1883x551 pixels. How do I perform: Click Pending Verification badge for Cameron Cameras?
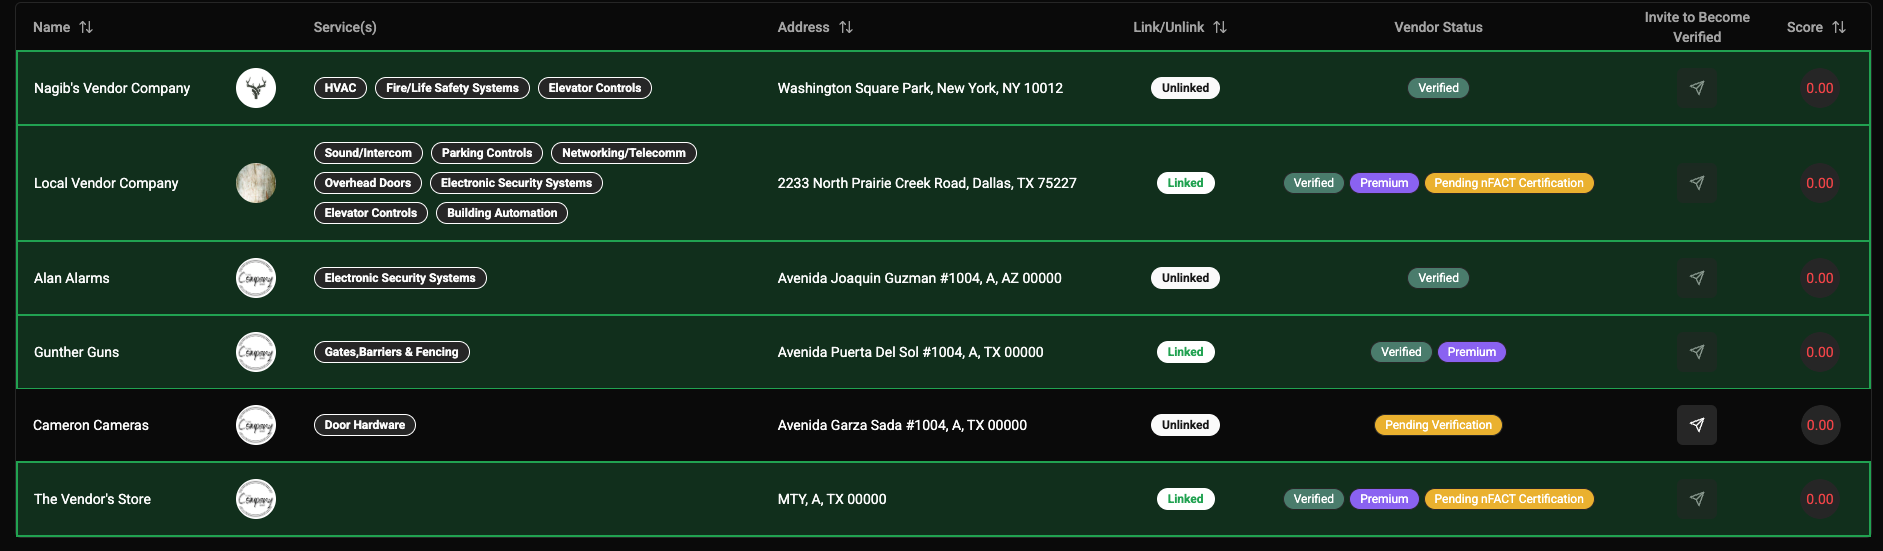tap(1438, 425)
